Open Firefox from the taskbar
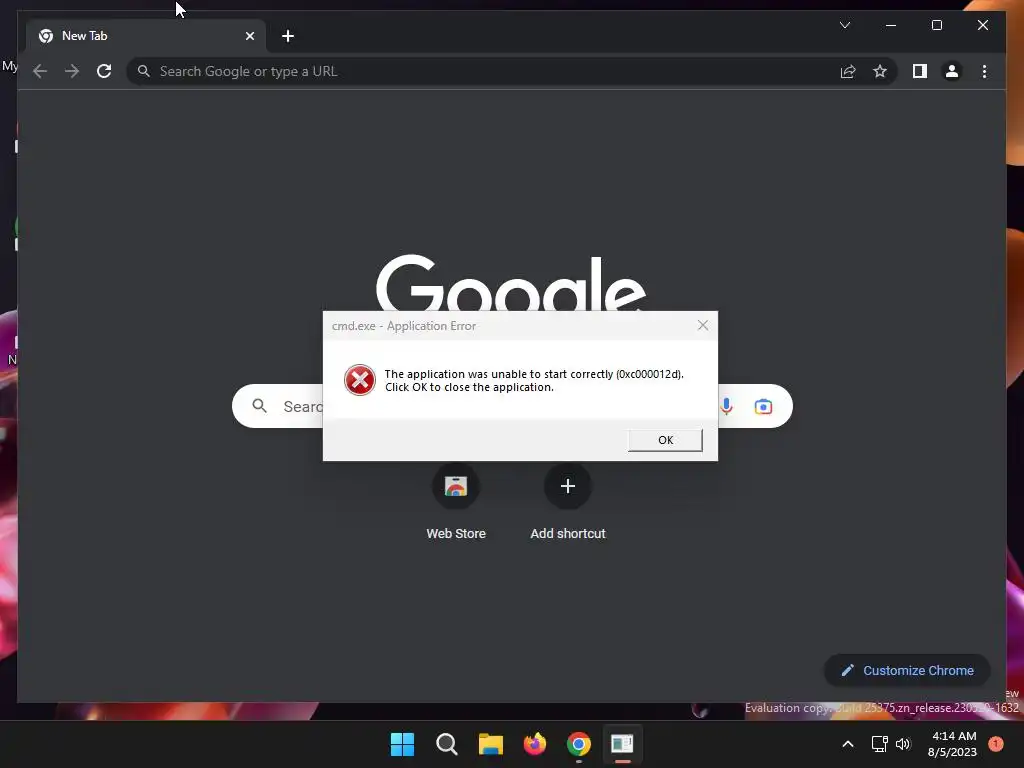The width and height of the screenshot is (1024, 768). point(535,744)
